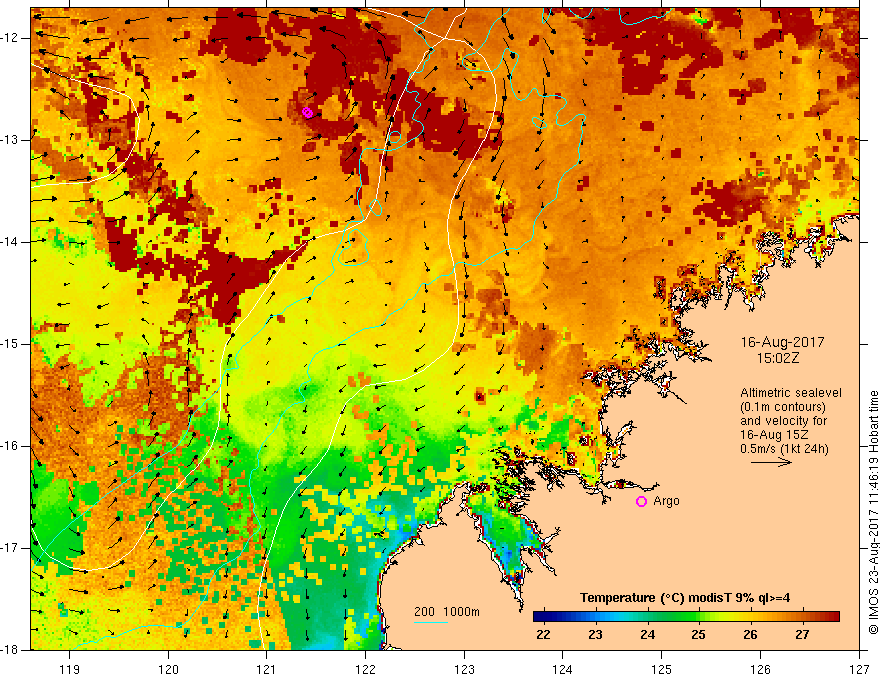880x680 pixels.
Task: Click the '(0.1m contours)' text line
Action: pyautogui.click(x=783, y=407)
